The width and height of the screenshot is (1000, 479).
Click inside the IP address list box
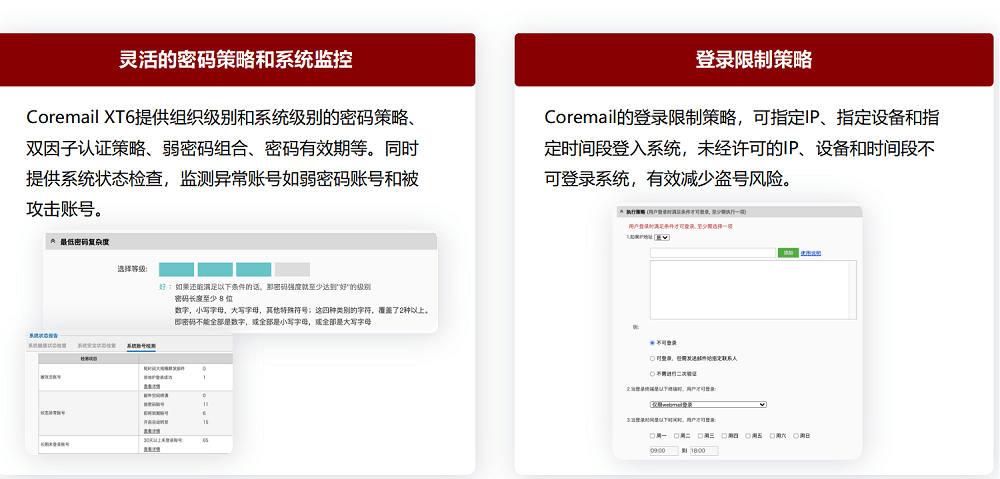(753, 290)
